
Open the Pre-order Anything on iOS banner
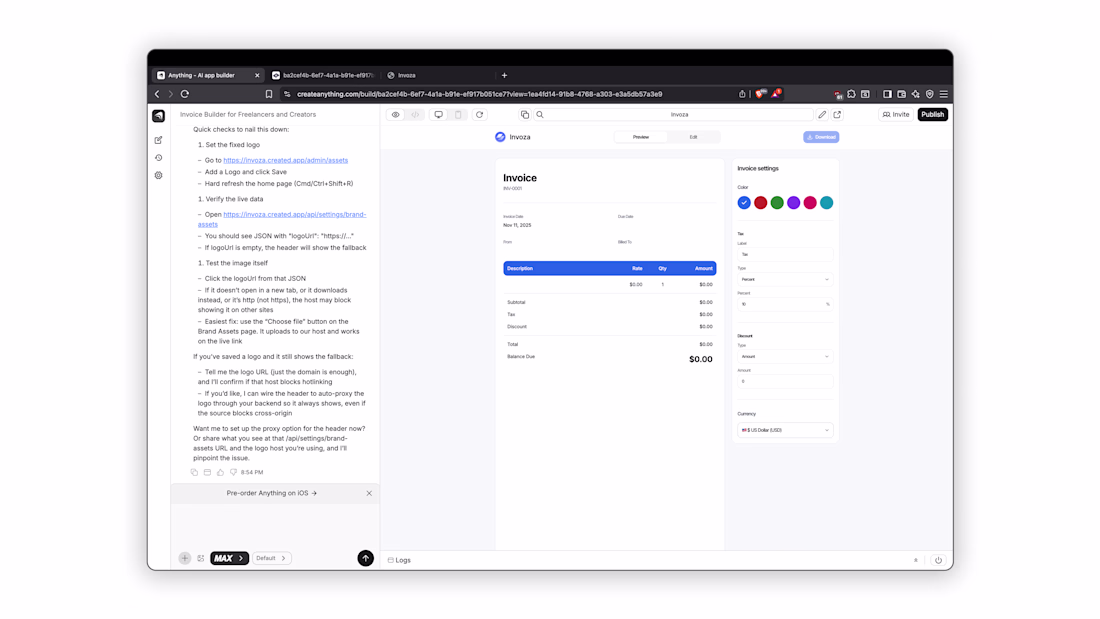pos(271,493)
